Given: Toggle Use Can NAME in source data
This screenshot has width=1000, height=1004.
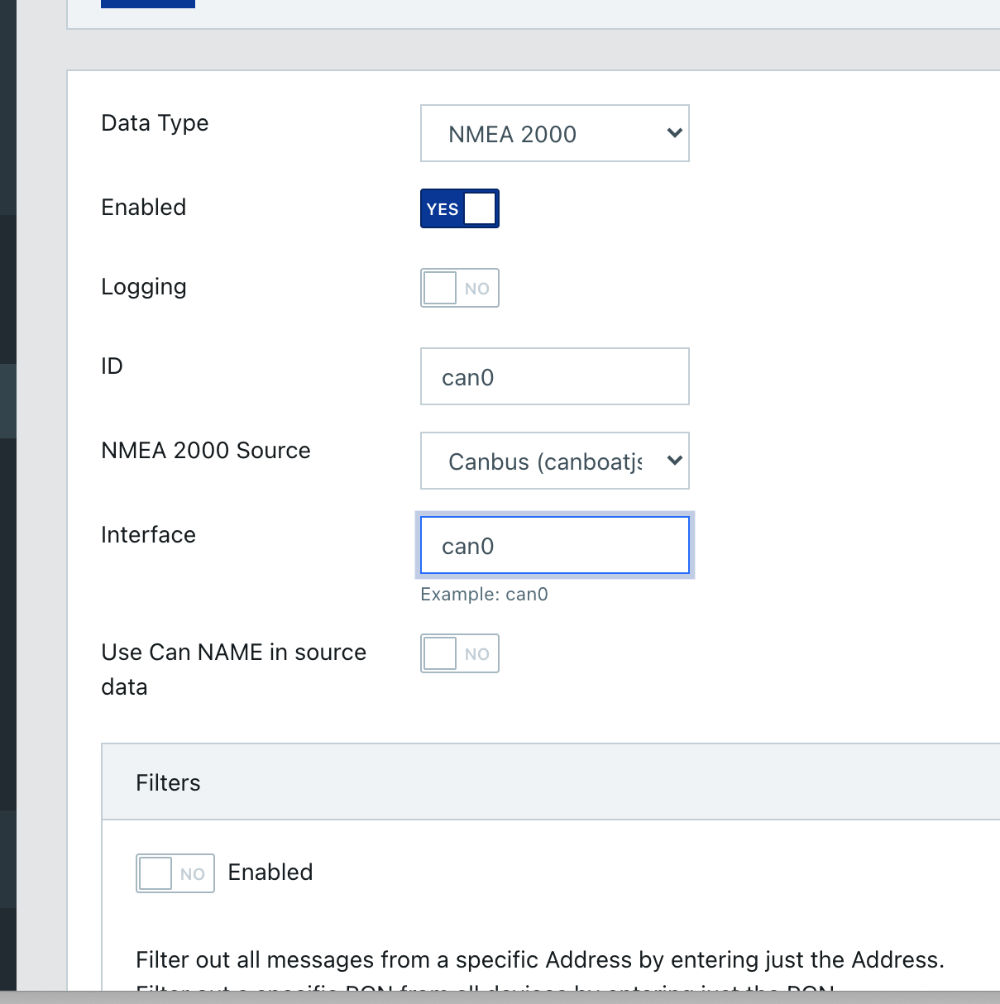Looking at the screenshot, I should [x=459, y=654].
